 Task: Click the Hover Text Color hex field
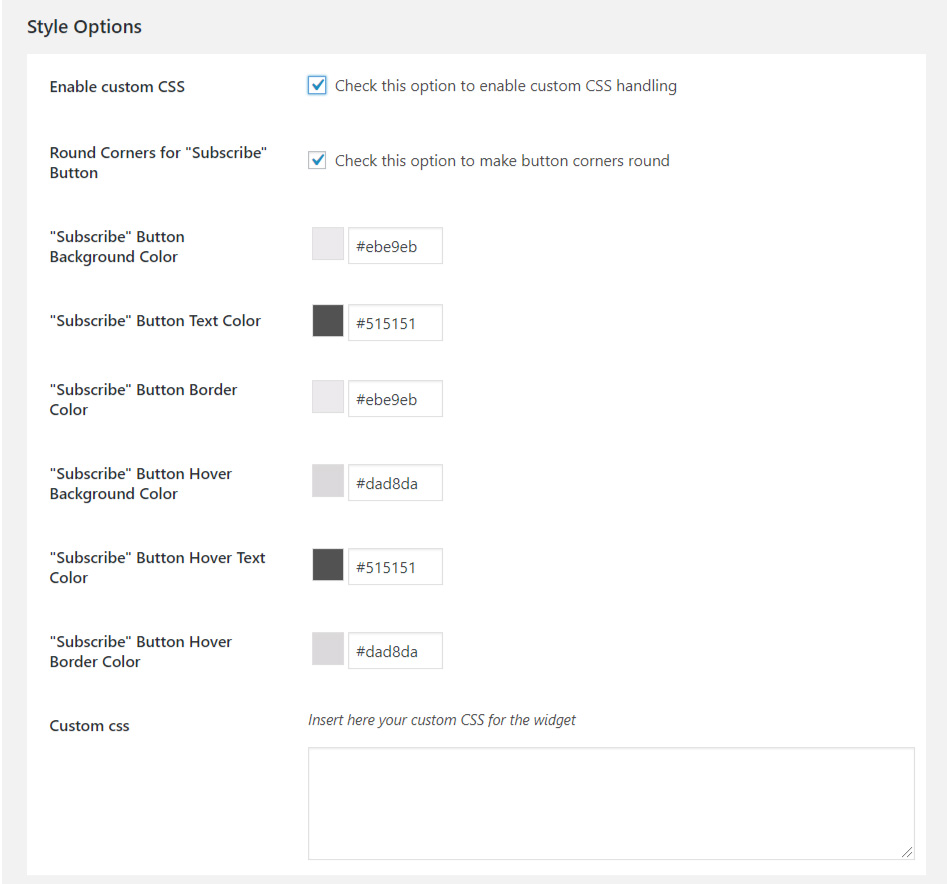tap(395, 567)
